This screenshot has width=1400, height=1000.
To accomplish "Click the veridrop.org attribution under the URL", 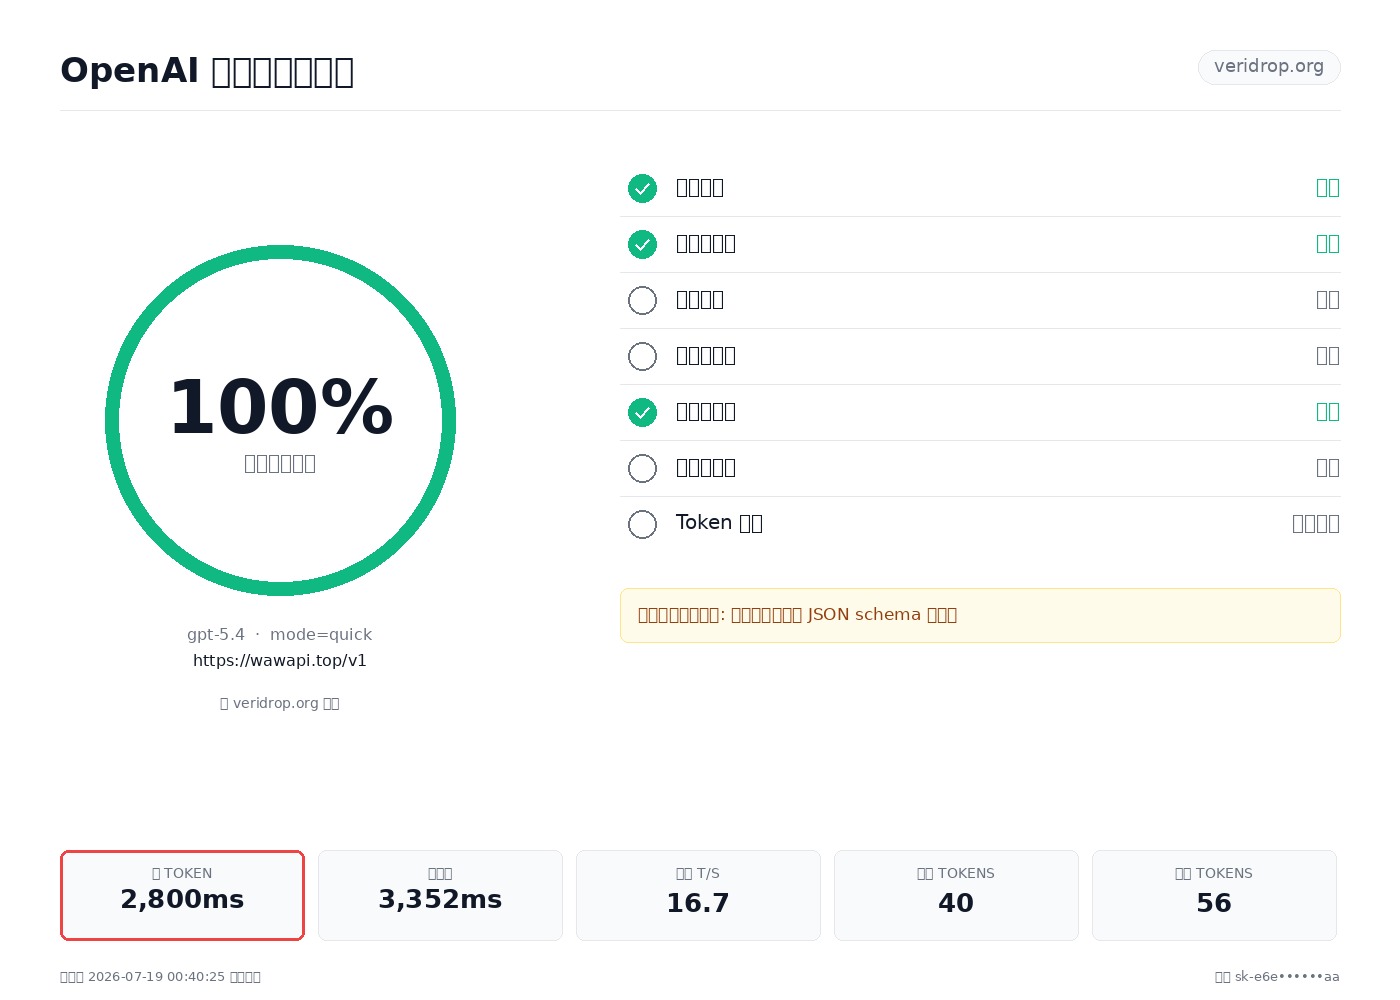I will 280,703.
